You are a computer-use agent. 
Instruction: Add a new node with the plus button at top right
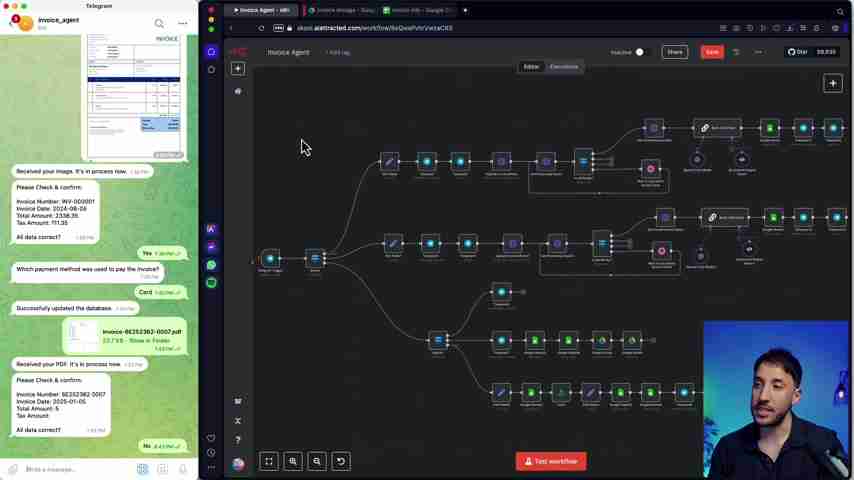point(832,83)
